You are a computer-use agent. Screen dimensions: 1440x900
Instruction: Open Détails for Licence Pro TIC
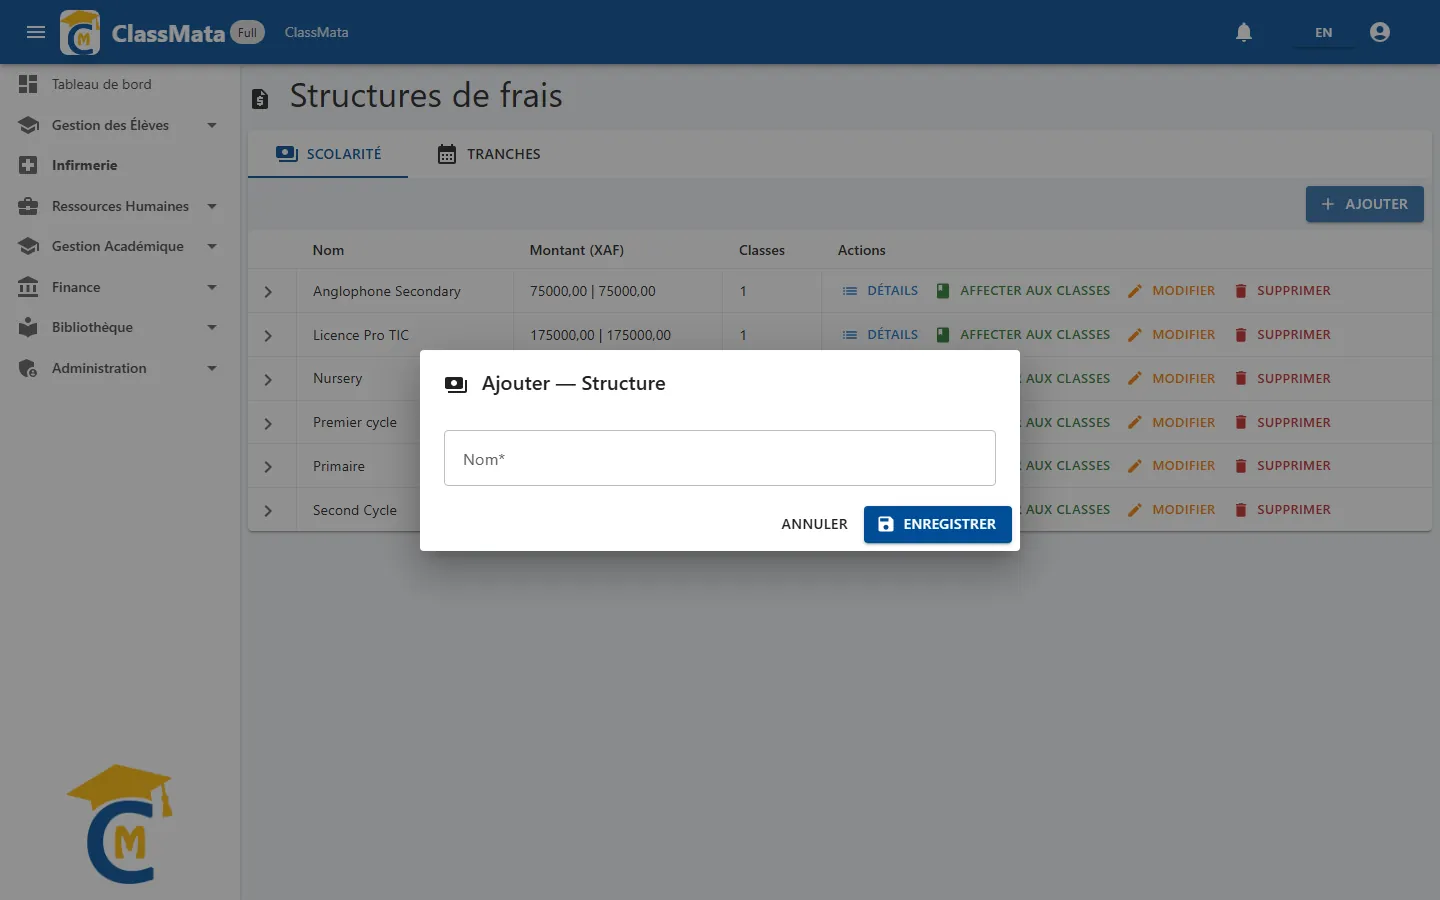[880, 335]
